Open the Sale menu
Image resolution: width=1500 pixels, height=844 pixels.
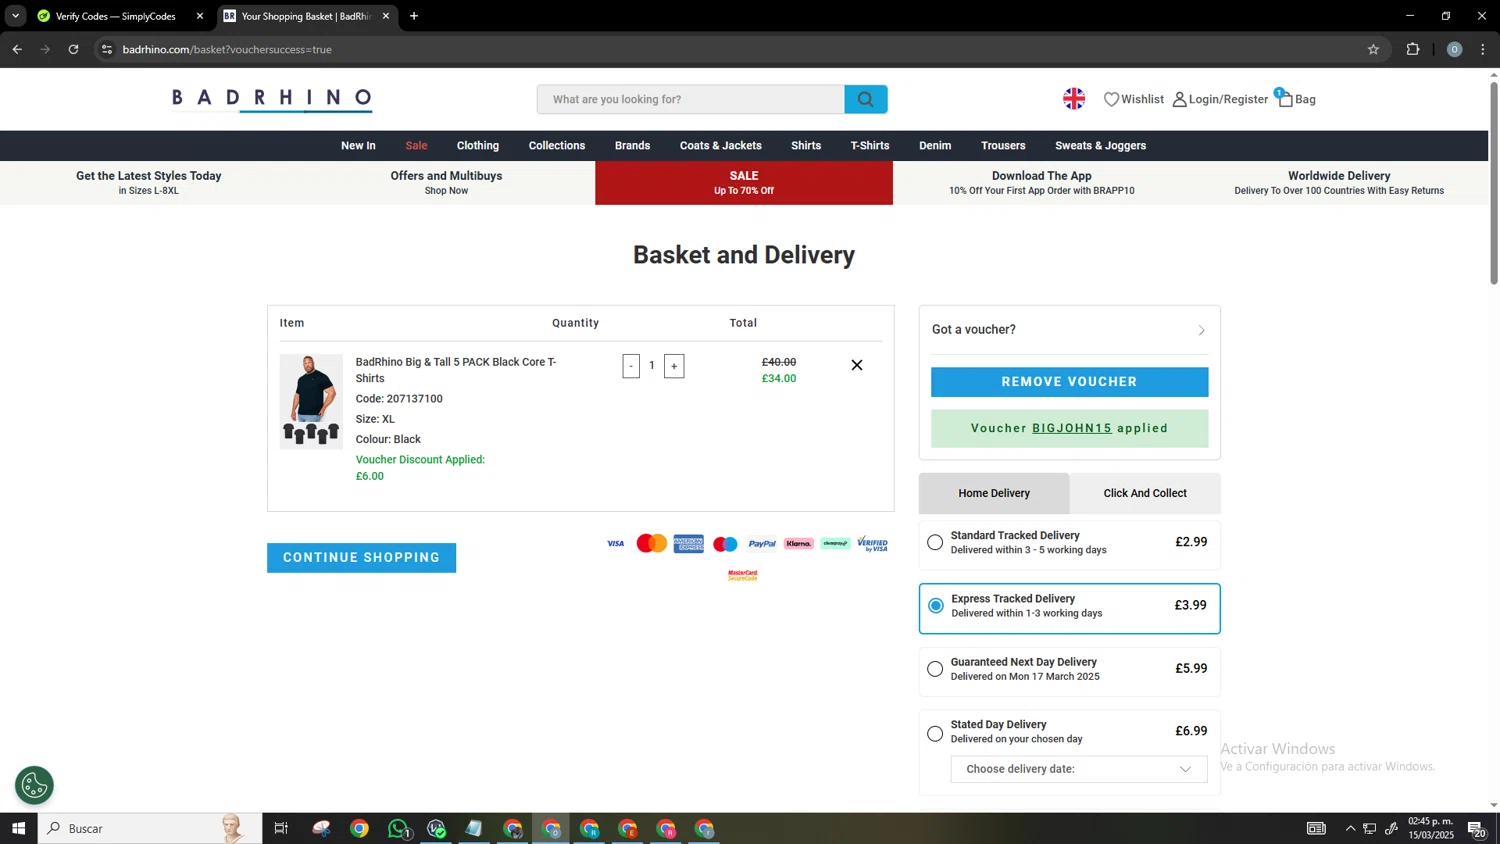[x=416, y=146]
